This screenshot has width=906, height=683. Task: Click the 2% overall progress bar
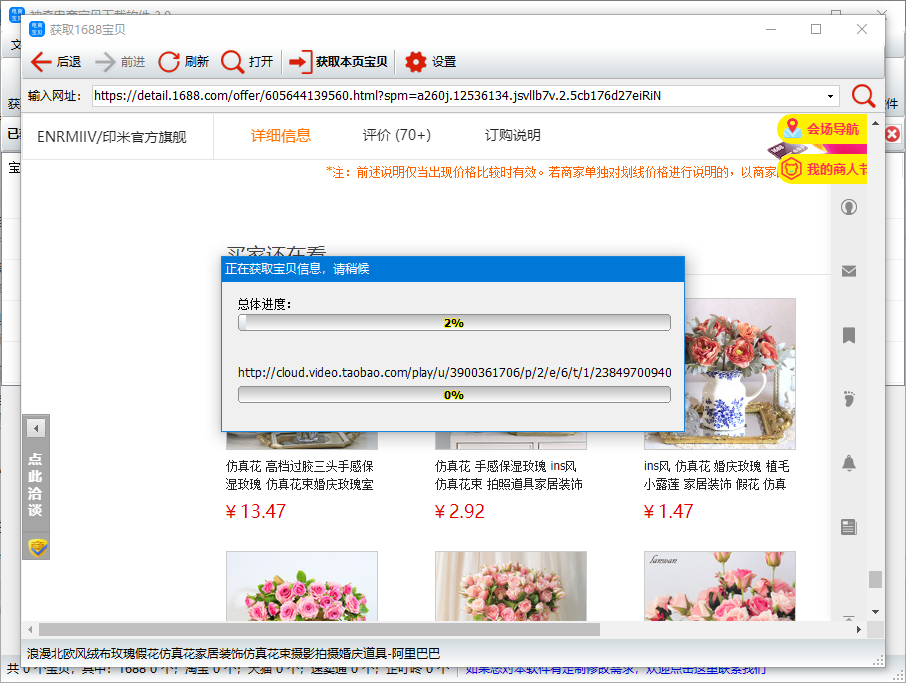[453, 322]
